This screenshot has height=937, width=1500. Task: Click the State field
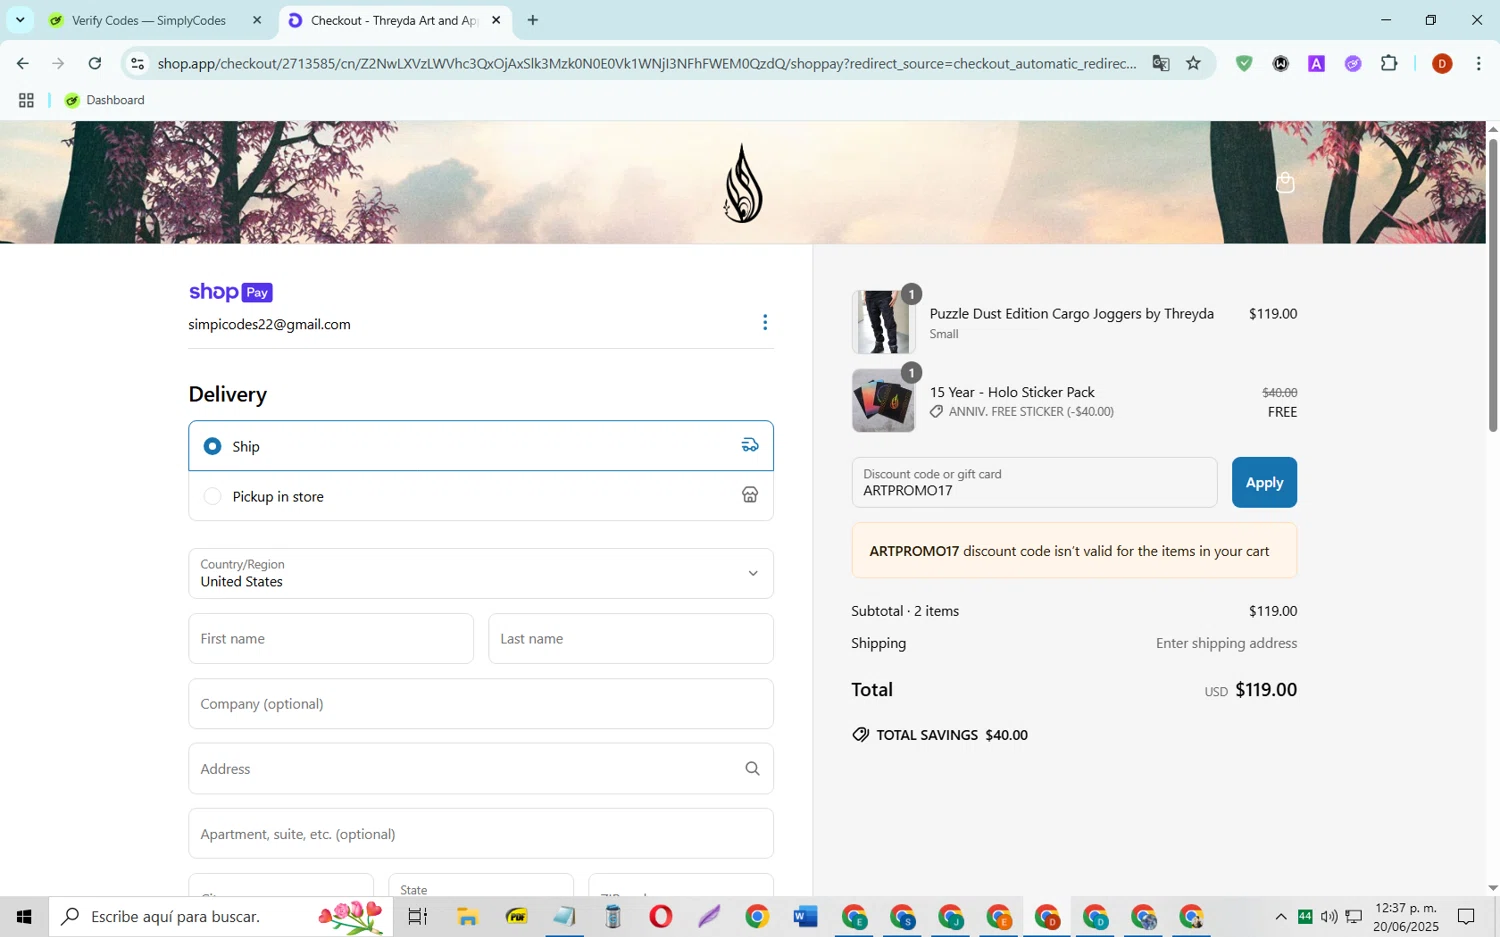click(481, 885)
